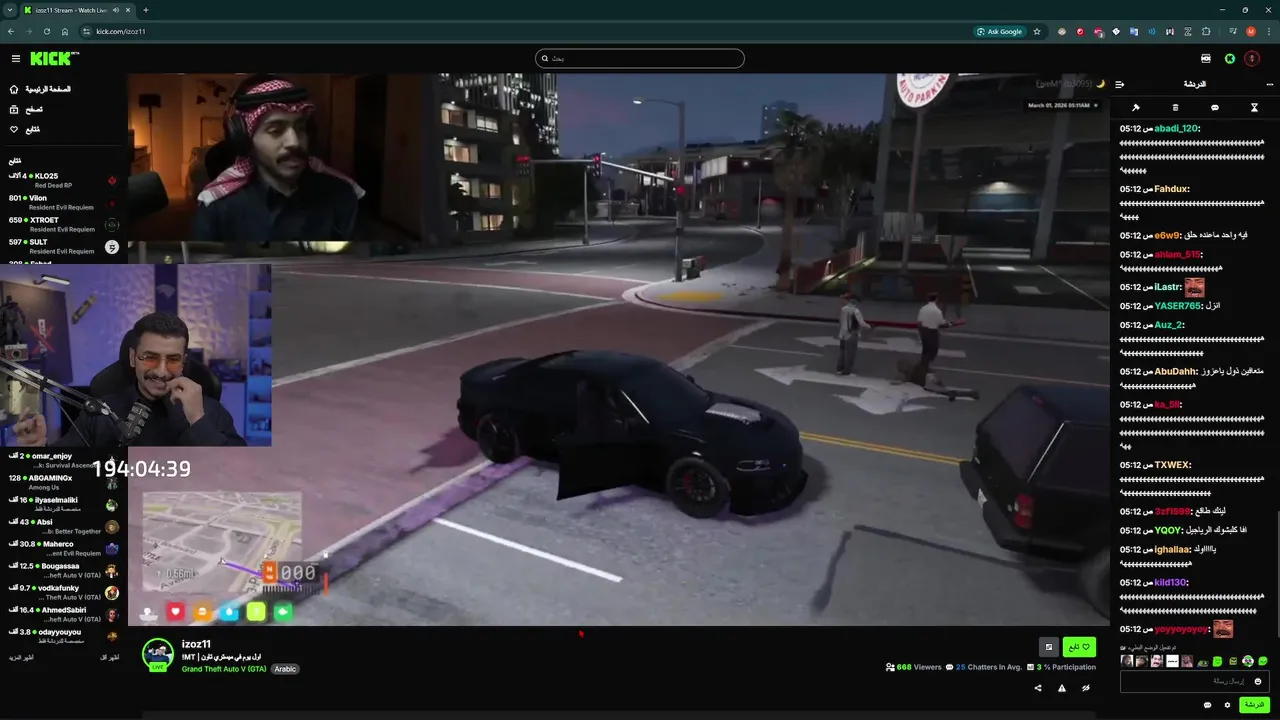Insert the first face emote in chat row
Image resolution: width=1280 pixels, height=720 pixels.
click(1127, 661)
